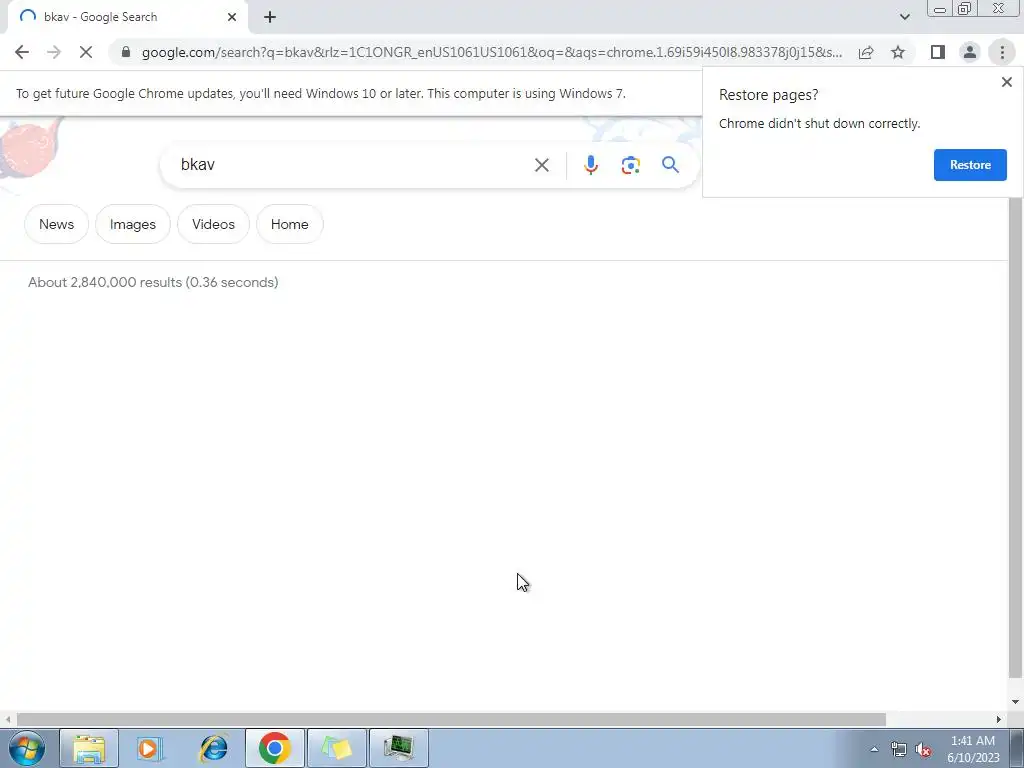The width and height of the screenshot is (1024, 768).
Task: Click the scroll right arrow
Action: click(x=999, y=719)
